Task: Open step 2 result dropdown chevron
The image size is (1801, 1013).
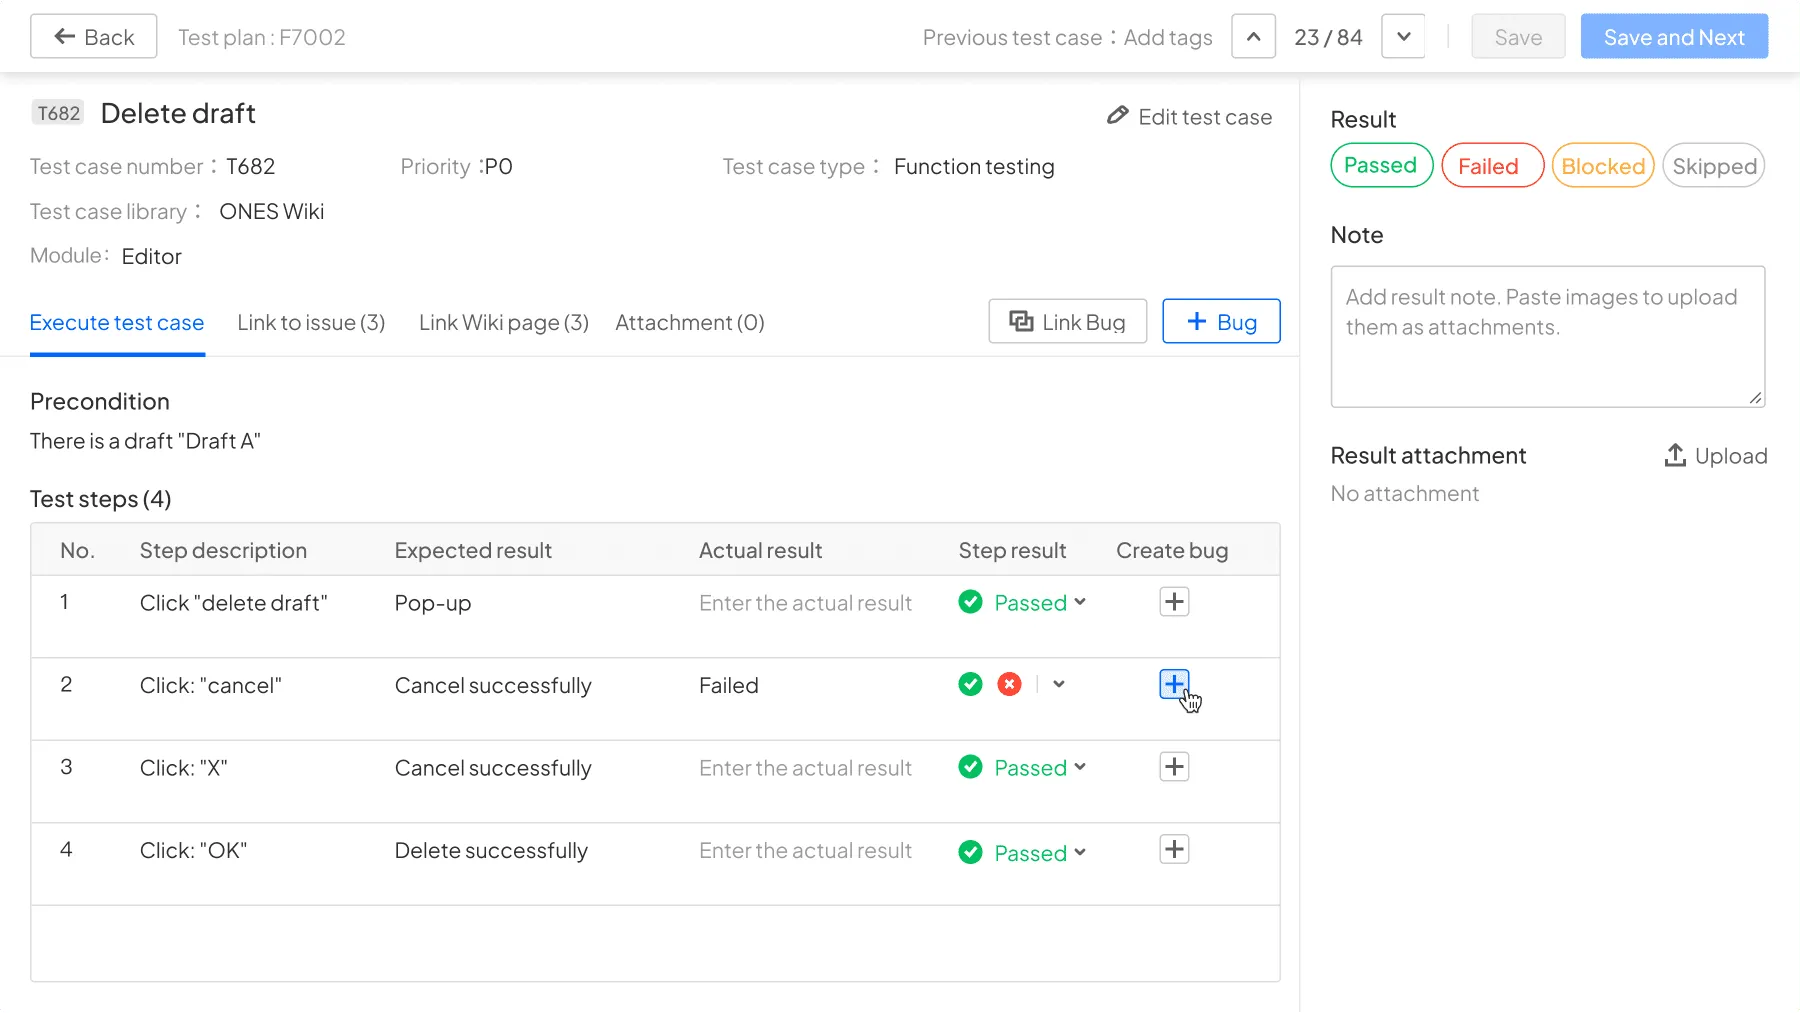Action: coord(1059,684)
